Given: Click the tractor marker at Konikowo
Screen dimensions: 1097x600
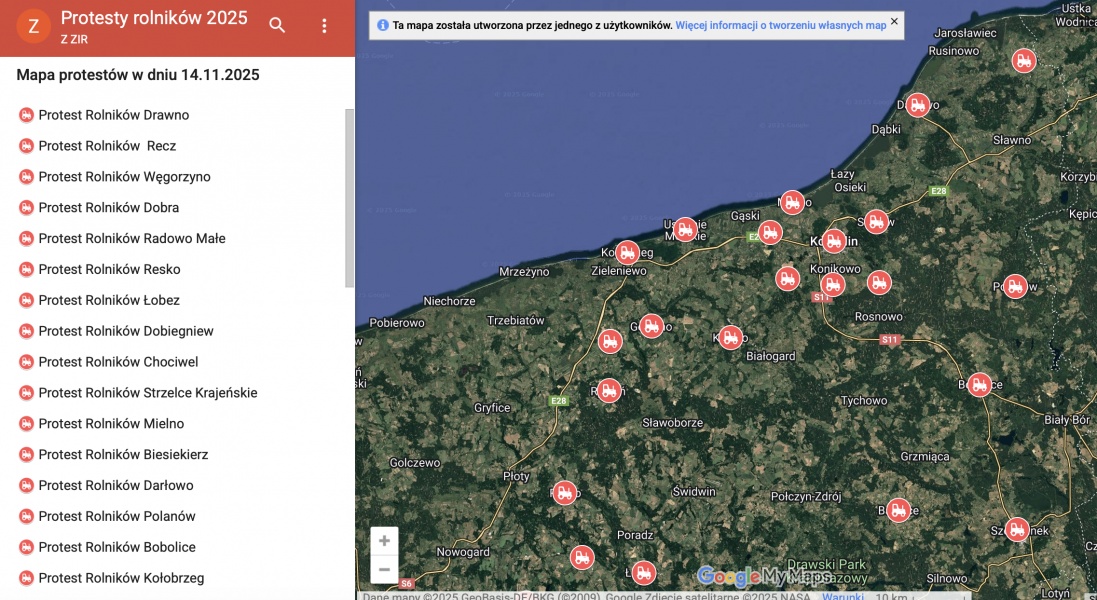Looking at the screenshot, I should point(832,285).
